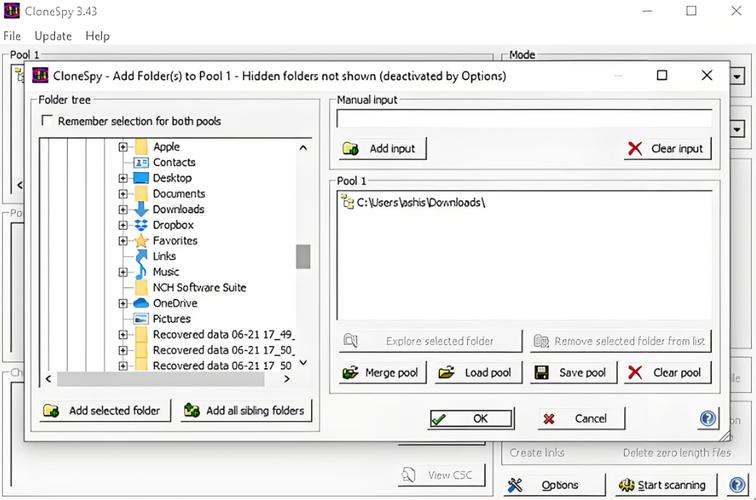This screenshot has height=500, width=756.
Task: Click the Pictures folder icon
Action: pos(141,319)
